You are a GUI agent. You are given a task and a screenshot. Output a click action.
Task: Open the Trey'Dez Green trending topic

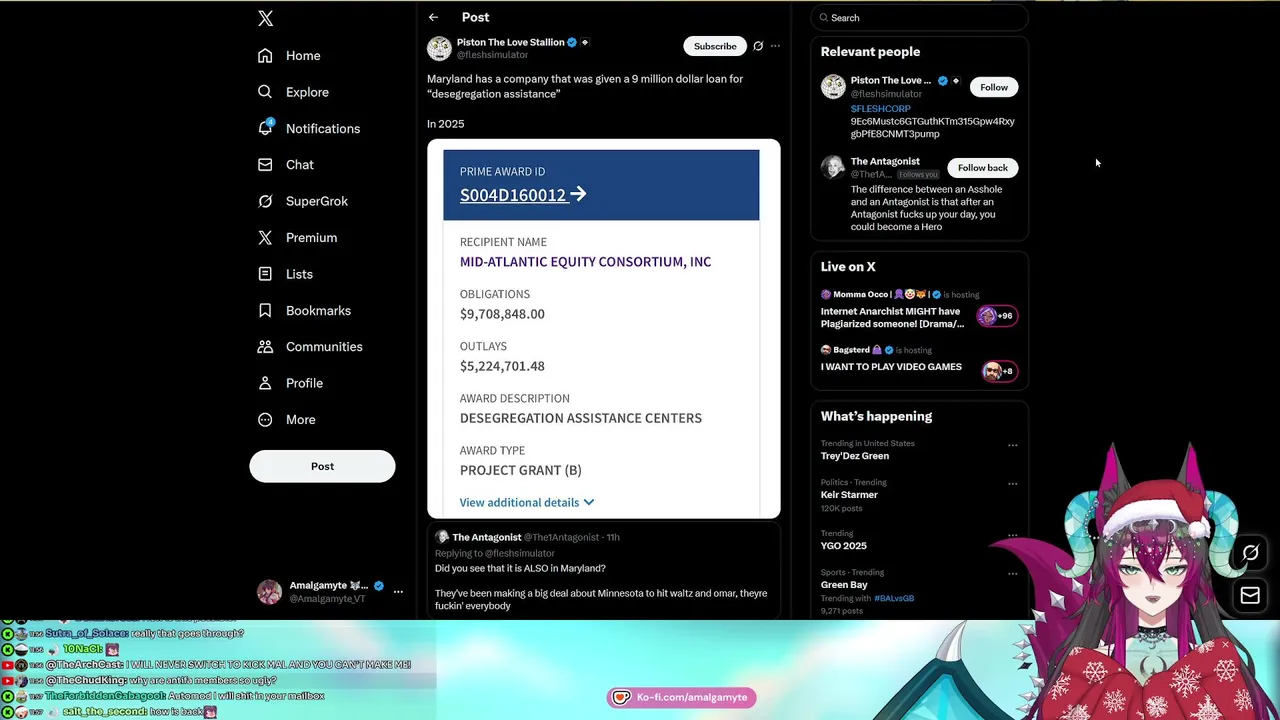855,456
